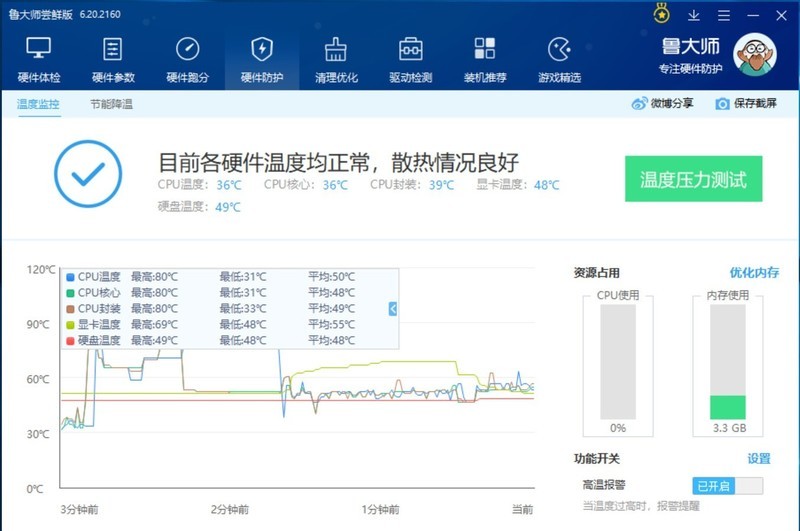800x531 pixels.
Task: Click the 当温度过高时，报警提醒 description
Action: point(641,506)
